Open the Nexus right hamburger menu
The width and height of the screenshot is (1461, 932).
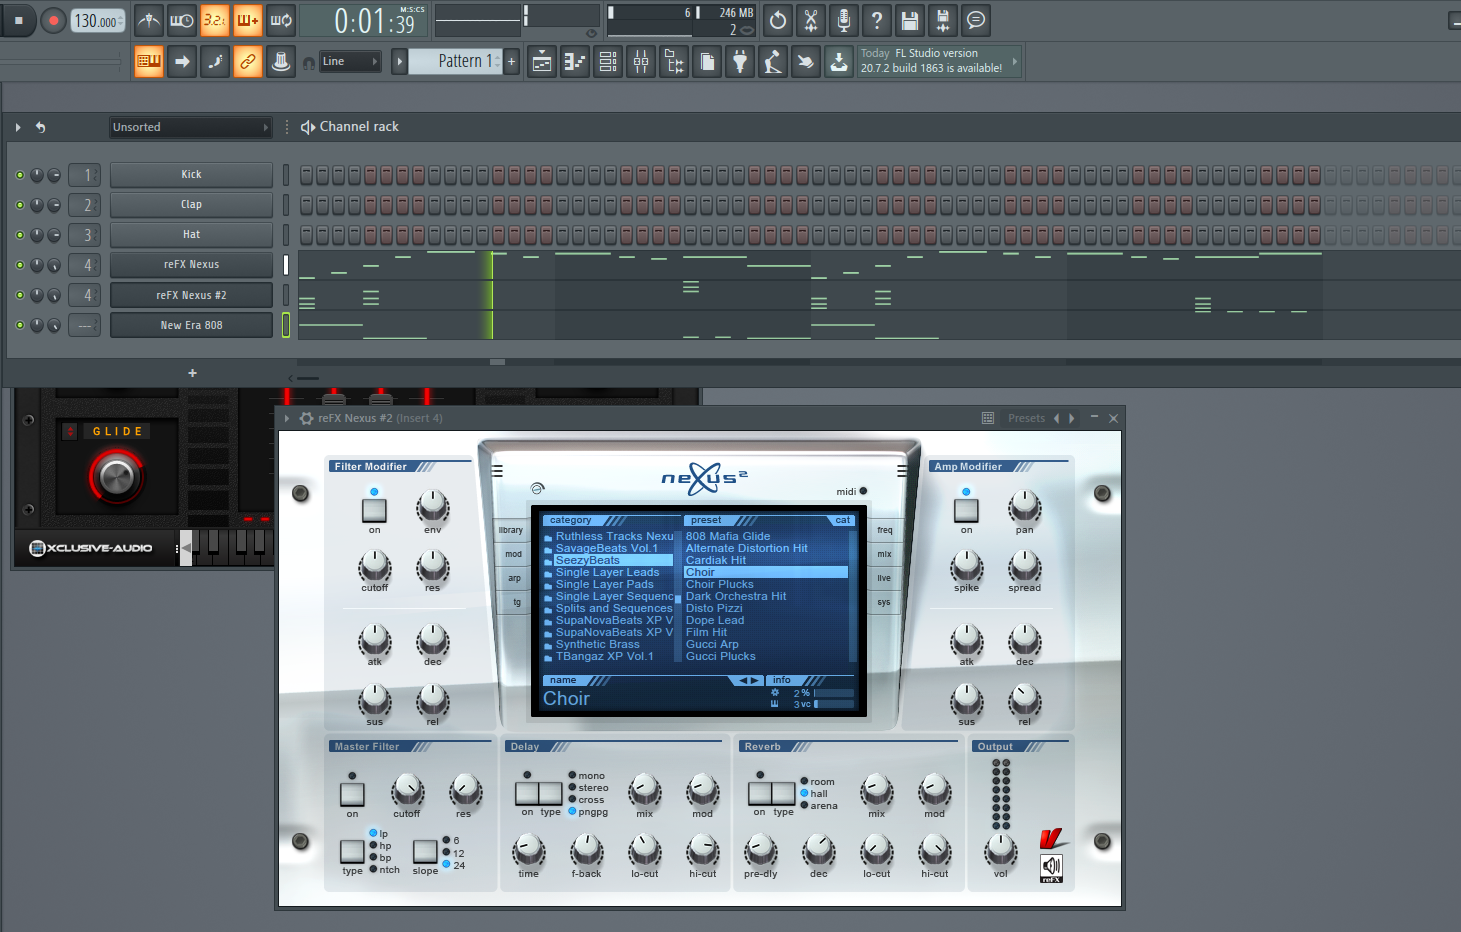pos(902,471)
